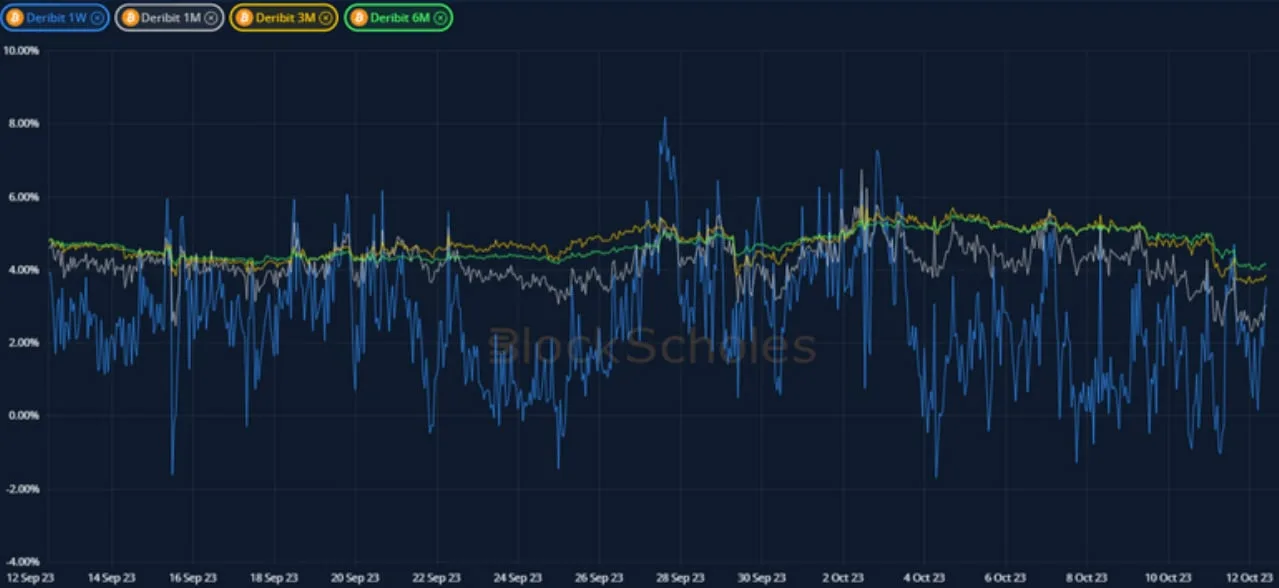Select the Deribit 3M legend label
Screen dimensions: 1279x588
click(285, 17)
